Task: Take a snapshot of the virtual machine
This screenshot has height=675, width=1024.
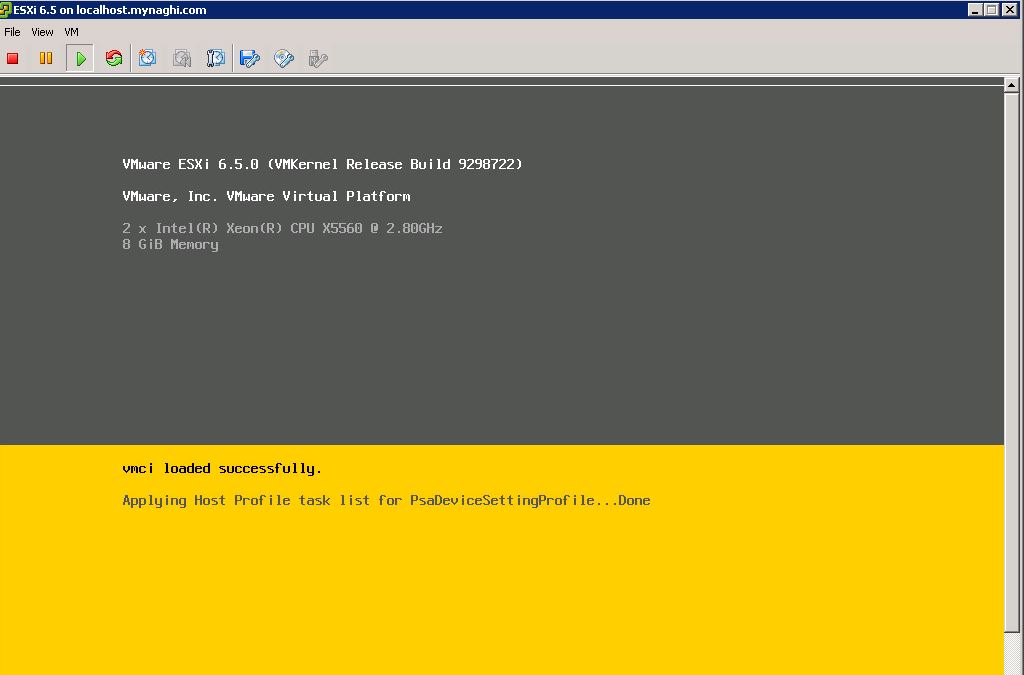Action: pos(148,59)
